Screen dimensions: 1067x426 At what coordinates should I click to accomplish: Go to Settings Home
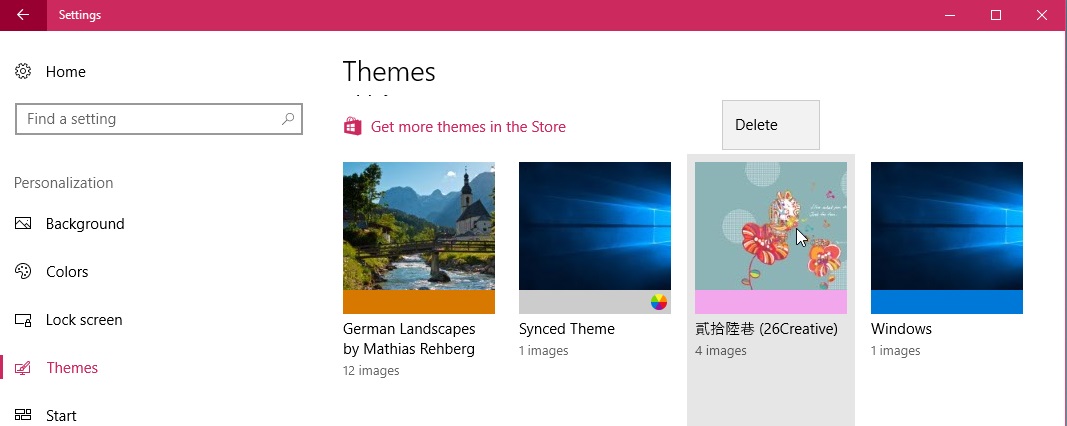coord(66,71)
